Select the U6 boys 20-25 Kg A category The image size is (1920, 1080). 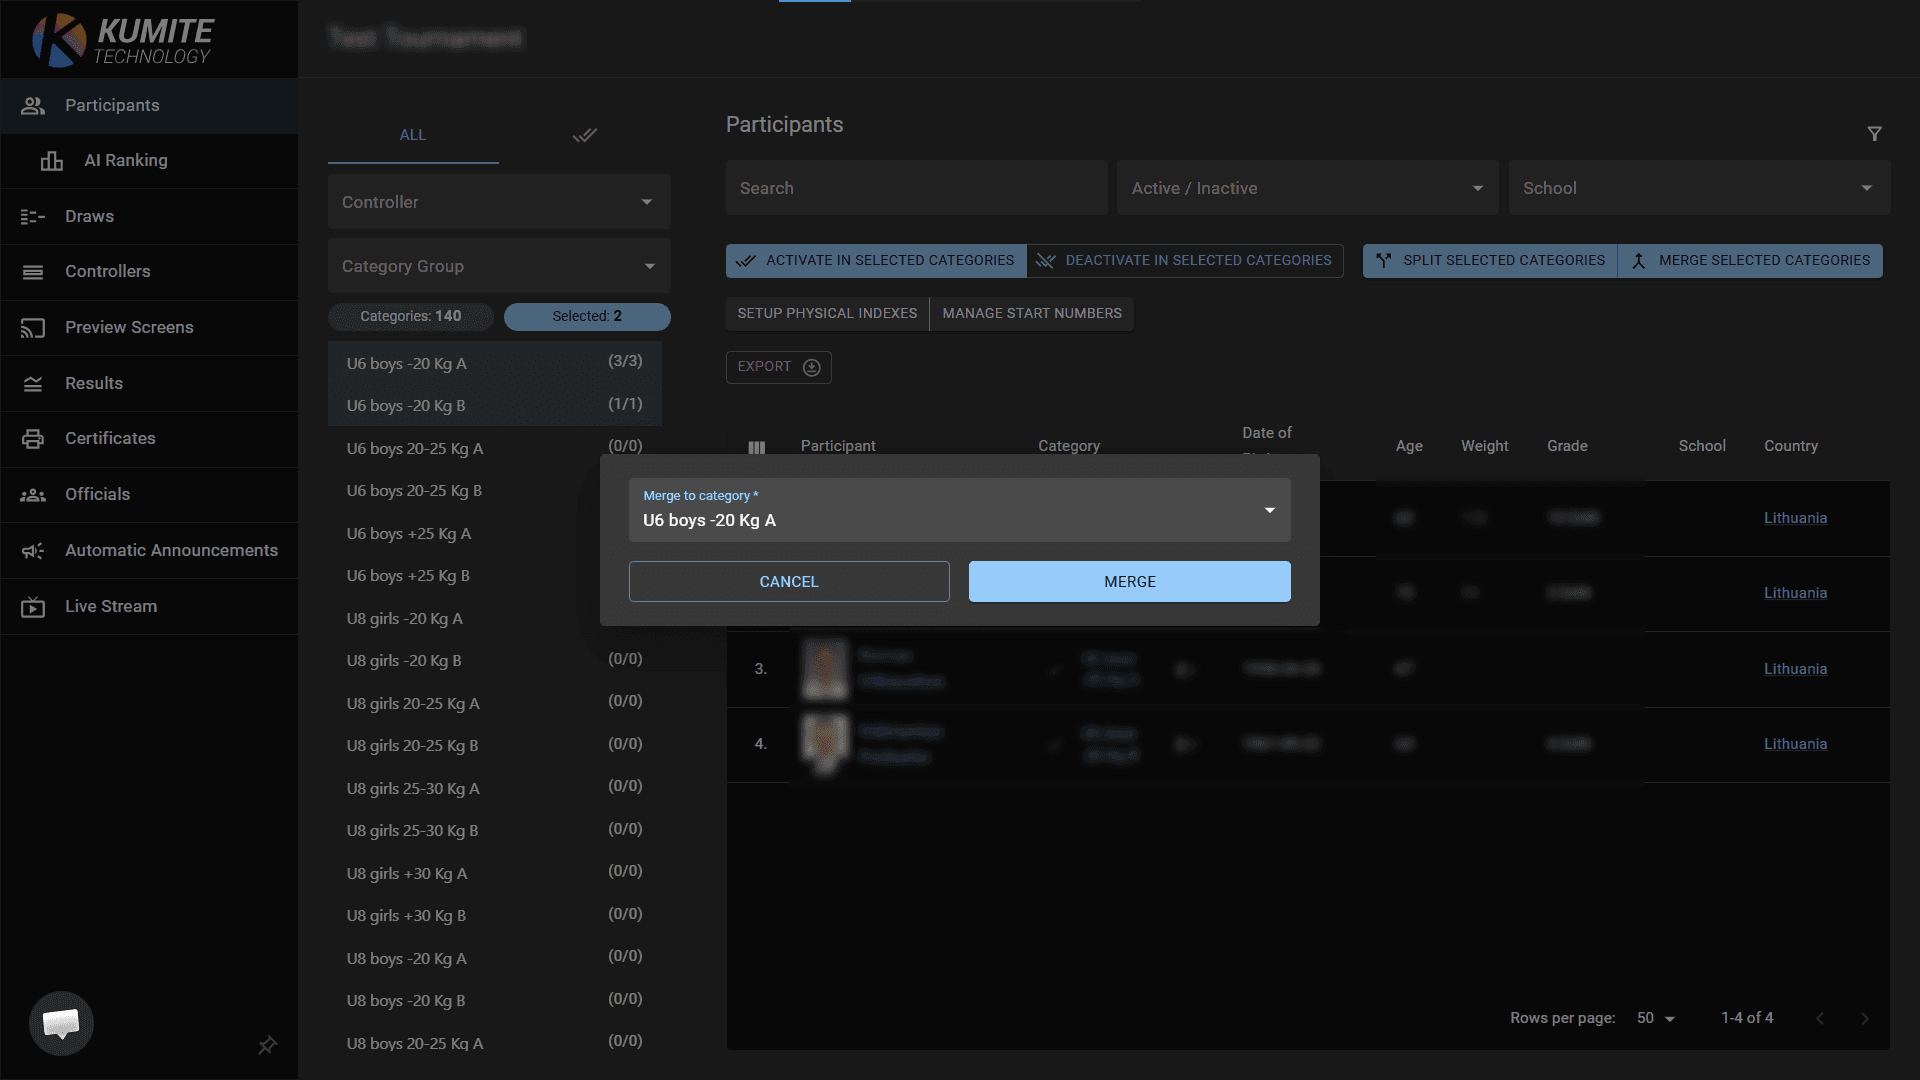click(x=415, y=448)
